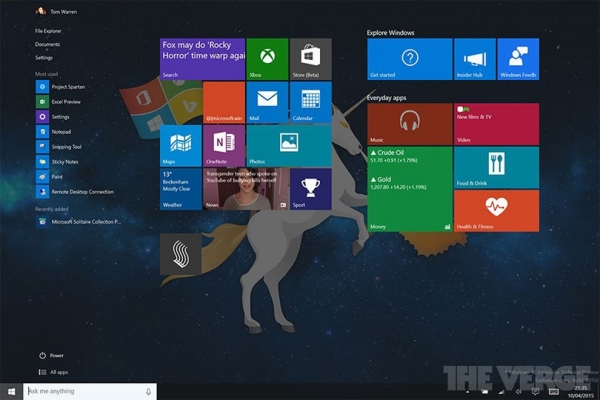Open Remote Desktop Connection
Screen dimensions: 600x400
75,191
